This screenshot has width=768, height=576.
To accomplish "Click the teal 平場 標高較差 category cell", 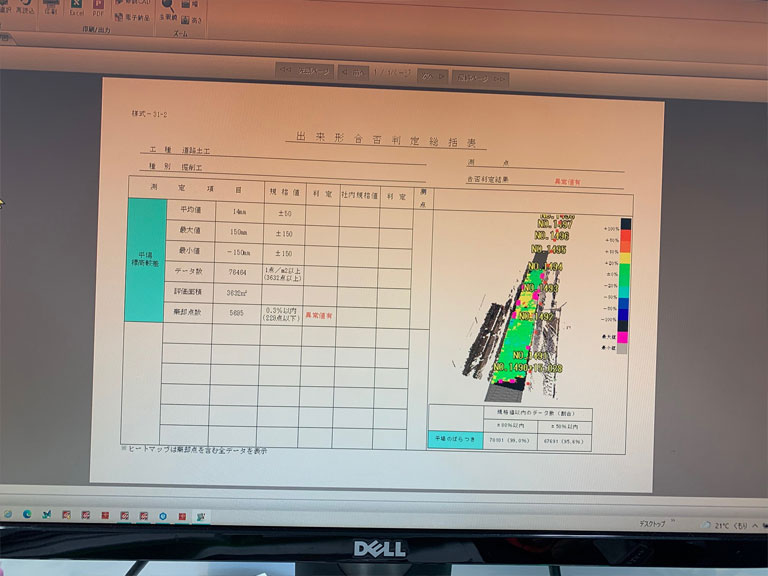I will point(145,260).
